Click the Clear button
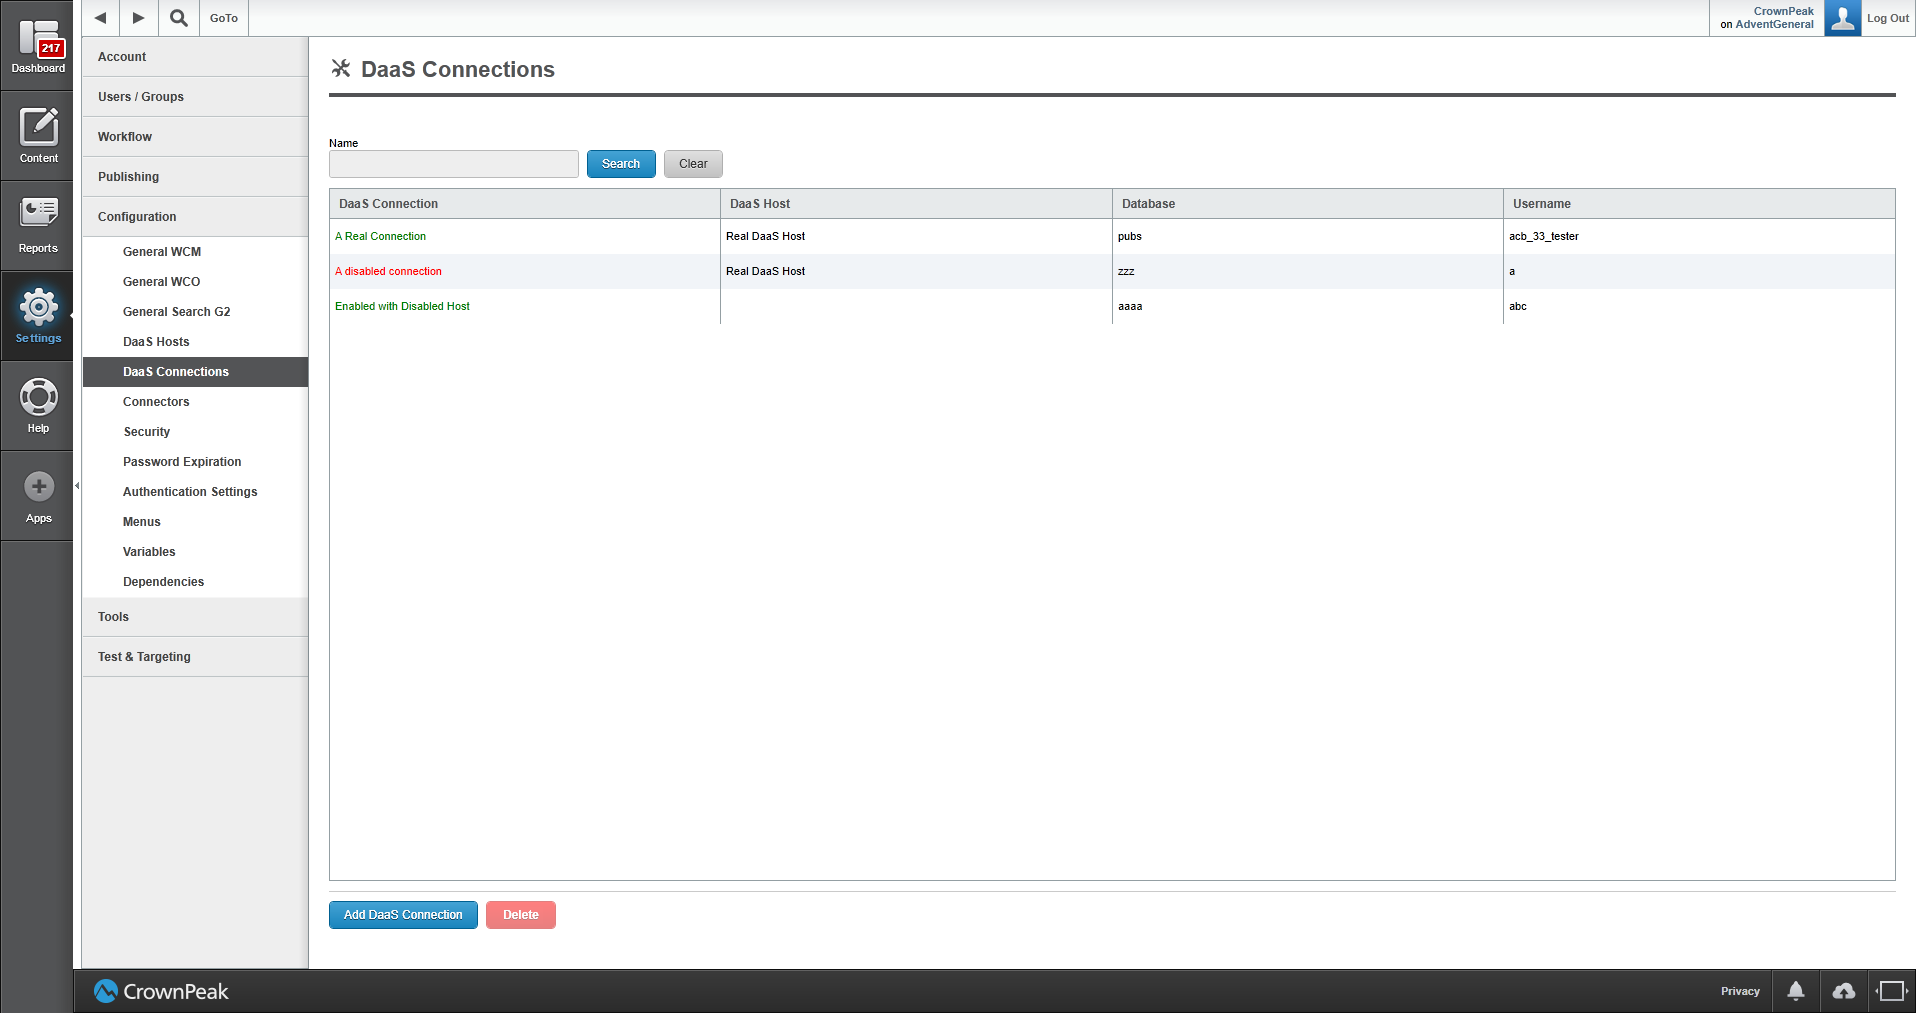 tap(693, 164)
